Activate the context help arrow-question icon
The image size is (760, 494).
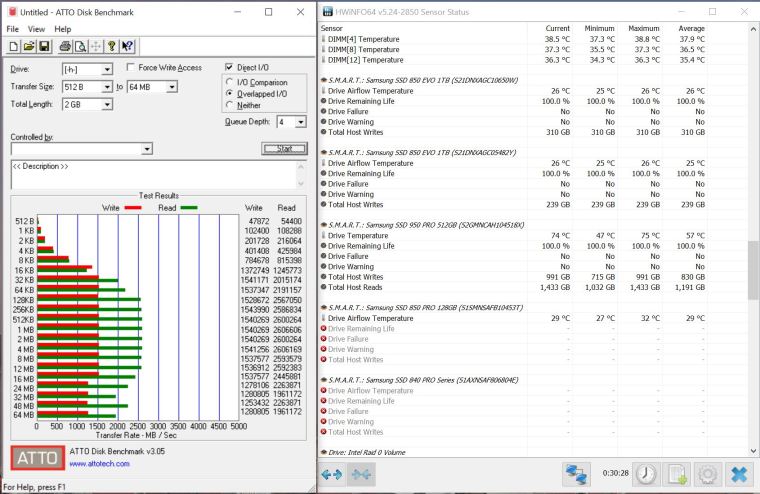coord(127,47)
